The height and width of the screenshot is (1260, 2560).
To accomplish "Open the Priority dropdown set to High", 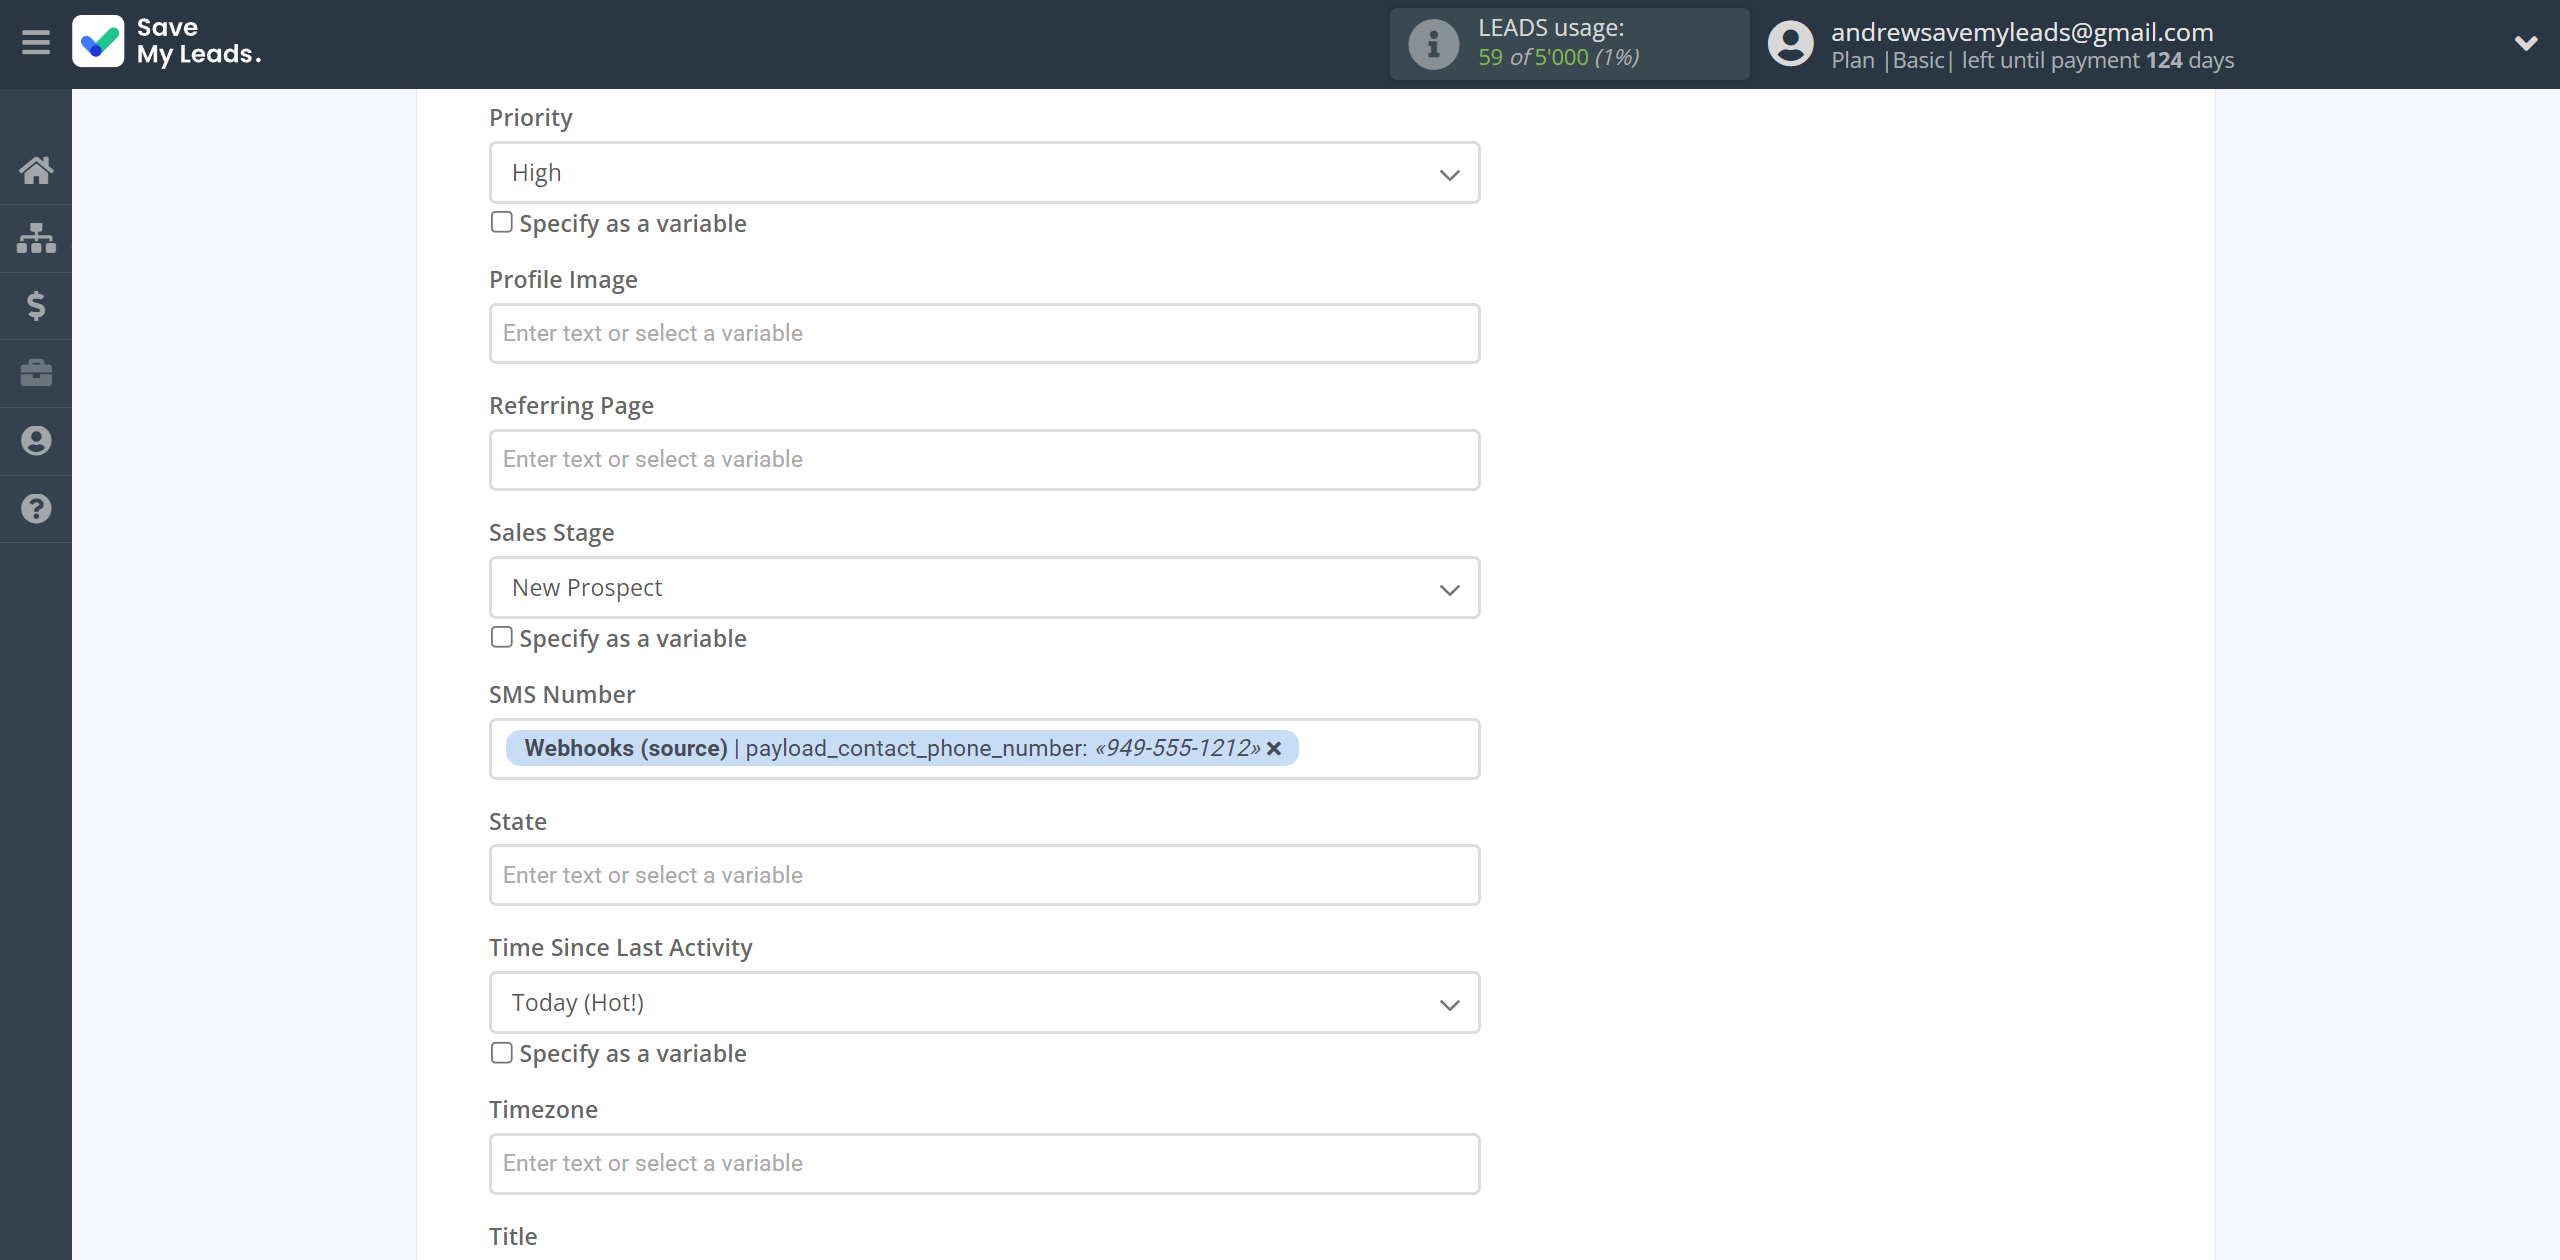I will pos(984,173).
